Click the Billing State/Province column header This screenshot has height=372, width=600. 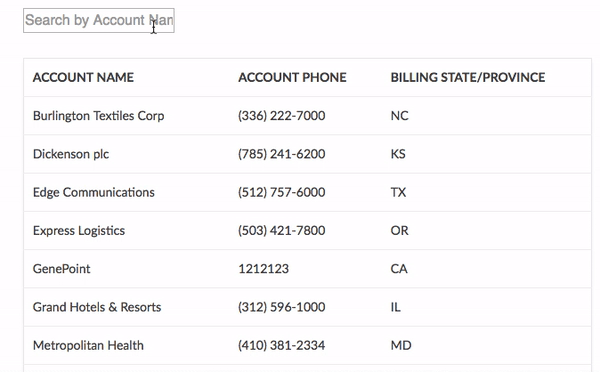[x=468, y=77]
